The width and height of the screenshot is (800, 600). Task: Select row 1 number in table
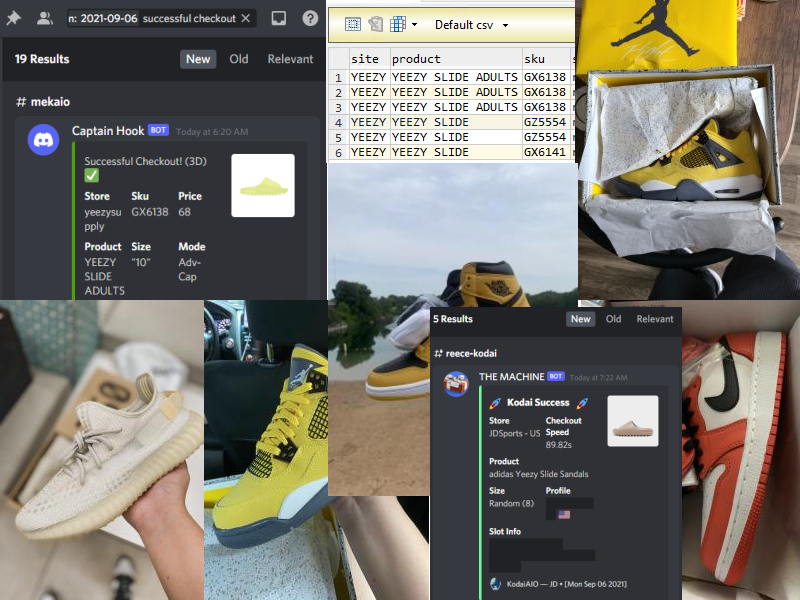point(338,78)
